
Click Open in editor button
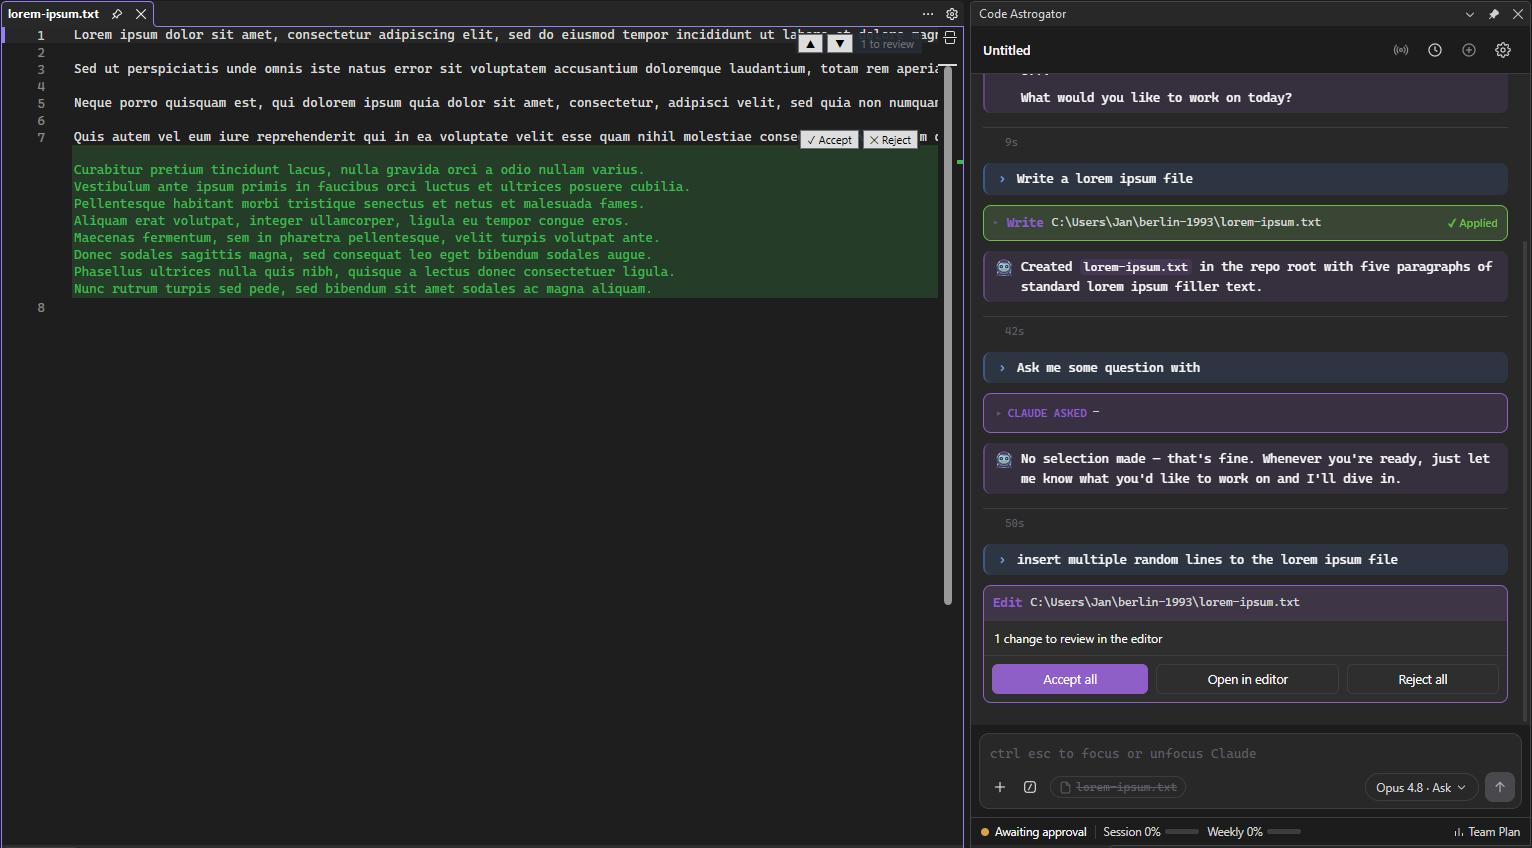(1247, 679)
